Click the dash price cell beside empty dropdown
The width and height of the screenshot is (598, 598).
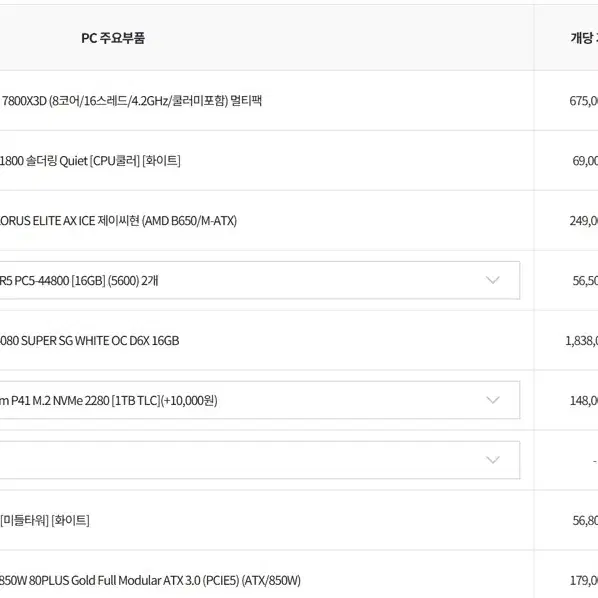point(595,461)
